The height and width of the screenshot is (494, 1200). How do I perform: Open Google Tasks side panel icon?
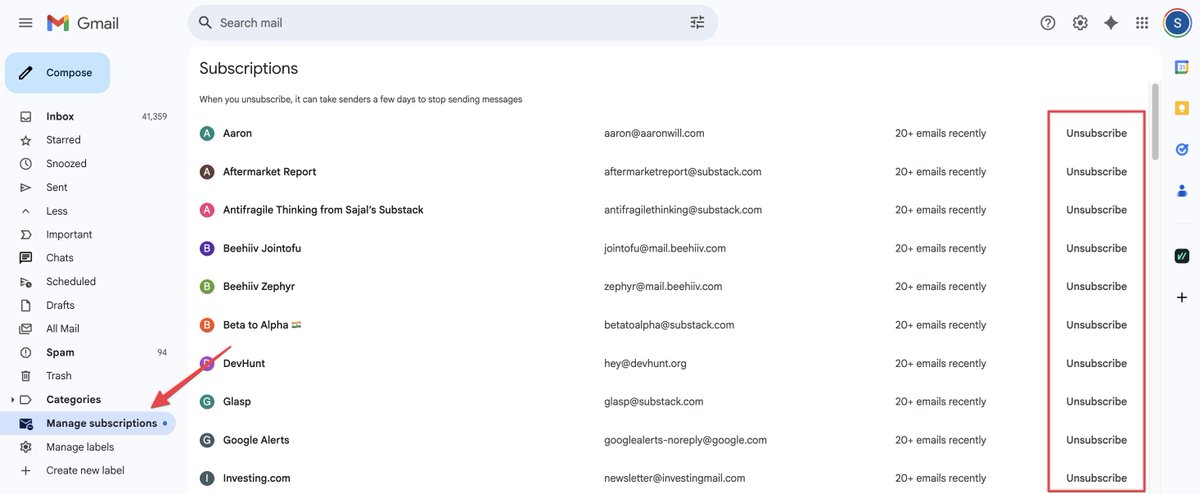1182,149
